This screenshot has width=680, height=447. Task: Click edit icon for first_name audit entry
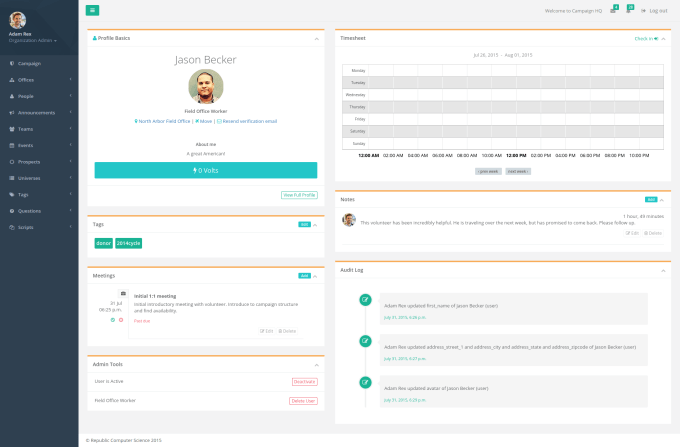(x=366, y=300)
